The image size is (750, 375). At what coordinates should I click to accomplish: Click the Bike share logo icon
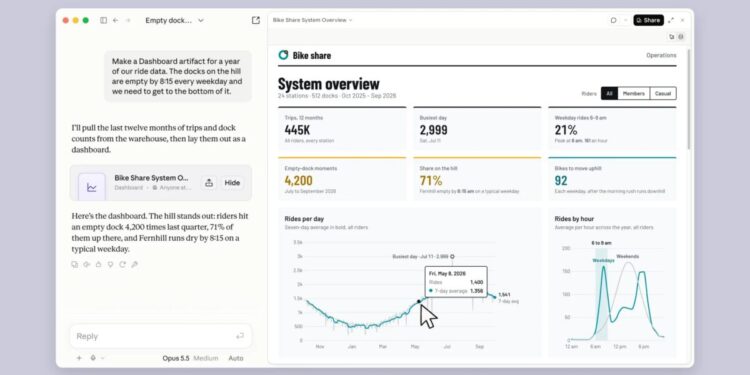click(x=283, y=55)
